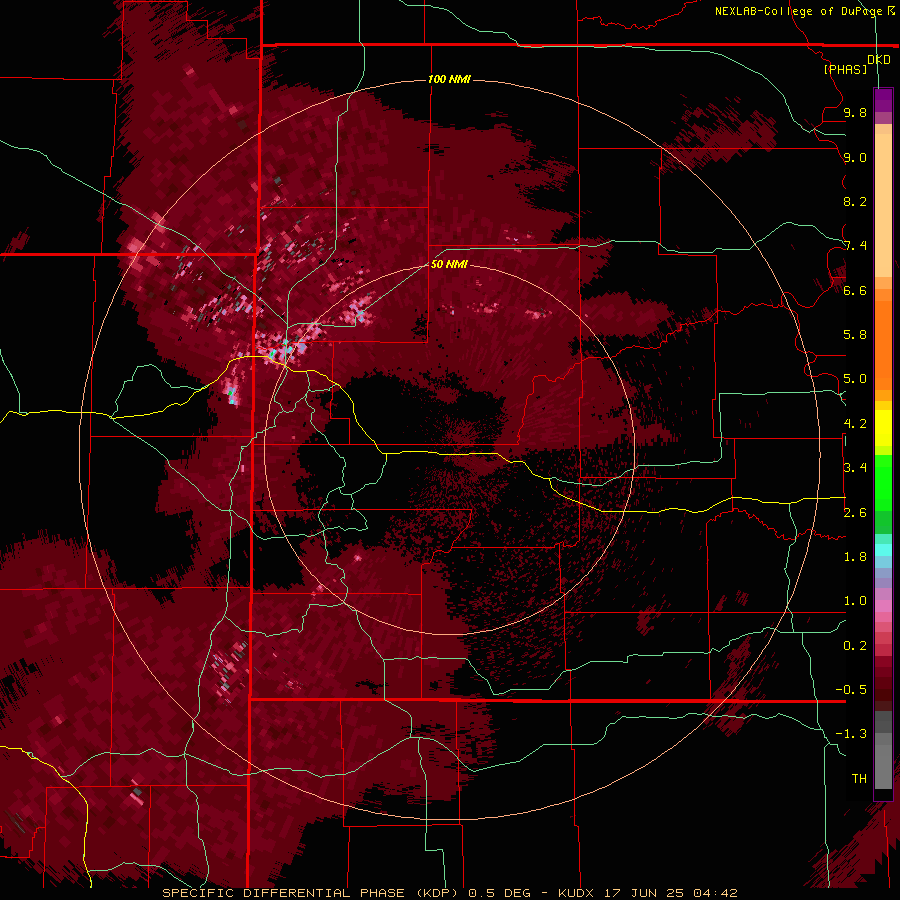Click the 2.6 scale value
Viewport: 900px width, 900px height.
(x=855, y=513)
